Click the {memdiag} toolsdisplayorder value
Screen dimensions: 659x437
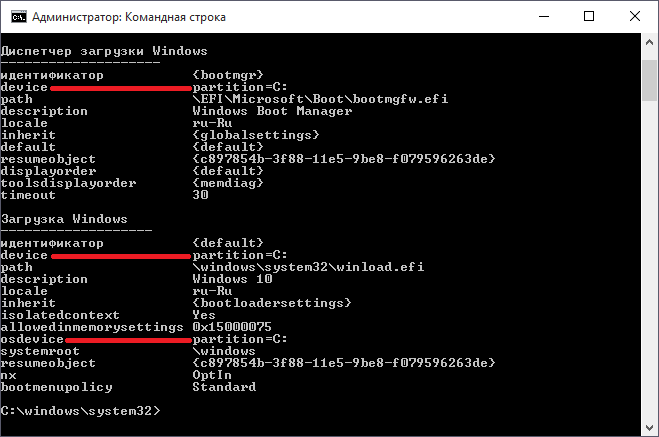[x=229, y=183]
